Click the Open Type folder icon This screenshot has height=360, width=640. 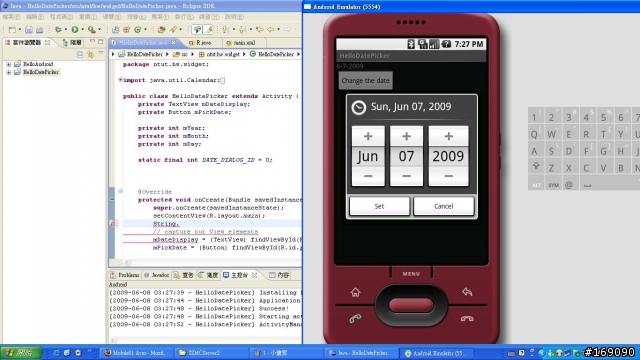[x=161, y=30]
